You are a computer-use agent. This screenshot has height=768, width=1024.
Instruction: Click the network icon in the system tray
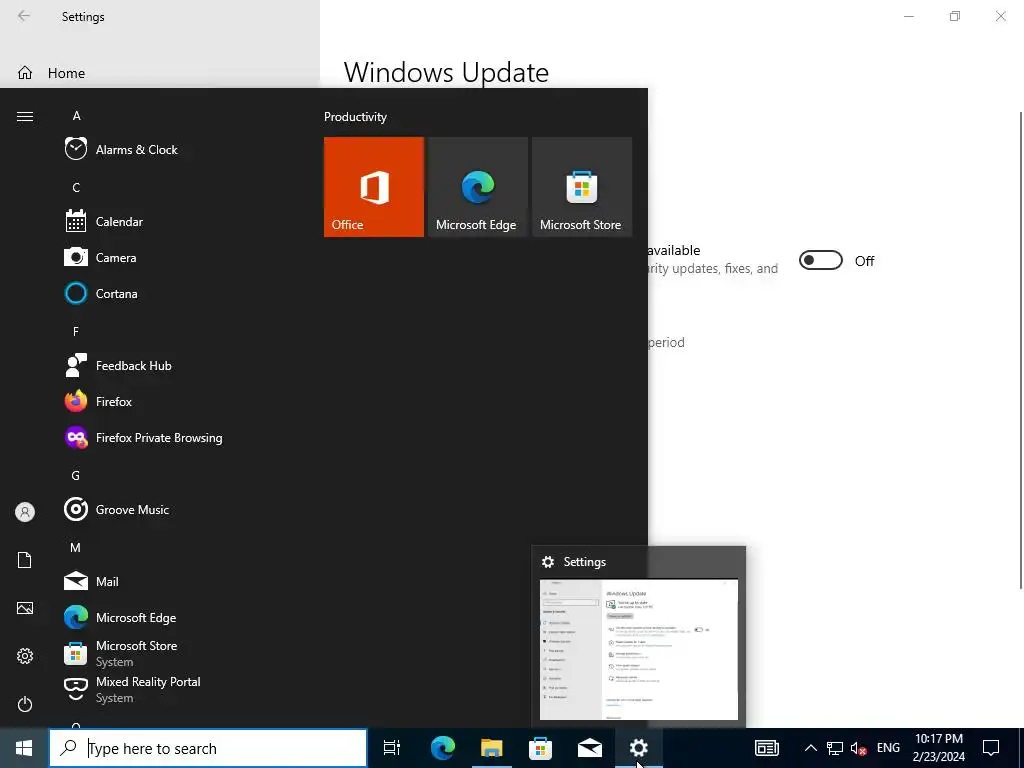835,748
